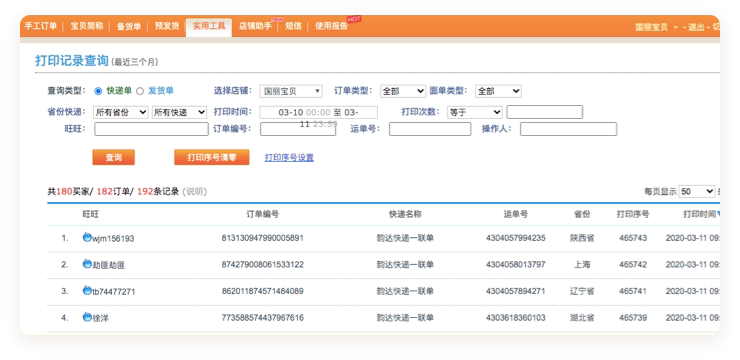Image resolution: width=740 pixels, height=360 pixels.
Task: Click tracking number 4303618360103
Action: (515, 318)
